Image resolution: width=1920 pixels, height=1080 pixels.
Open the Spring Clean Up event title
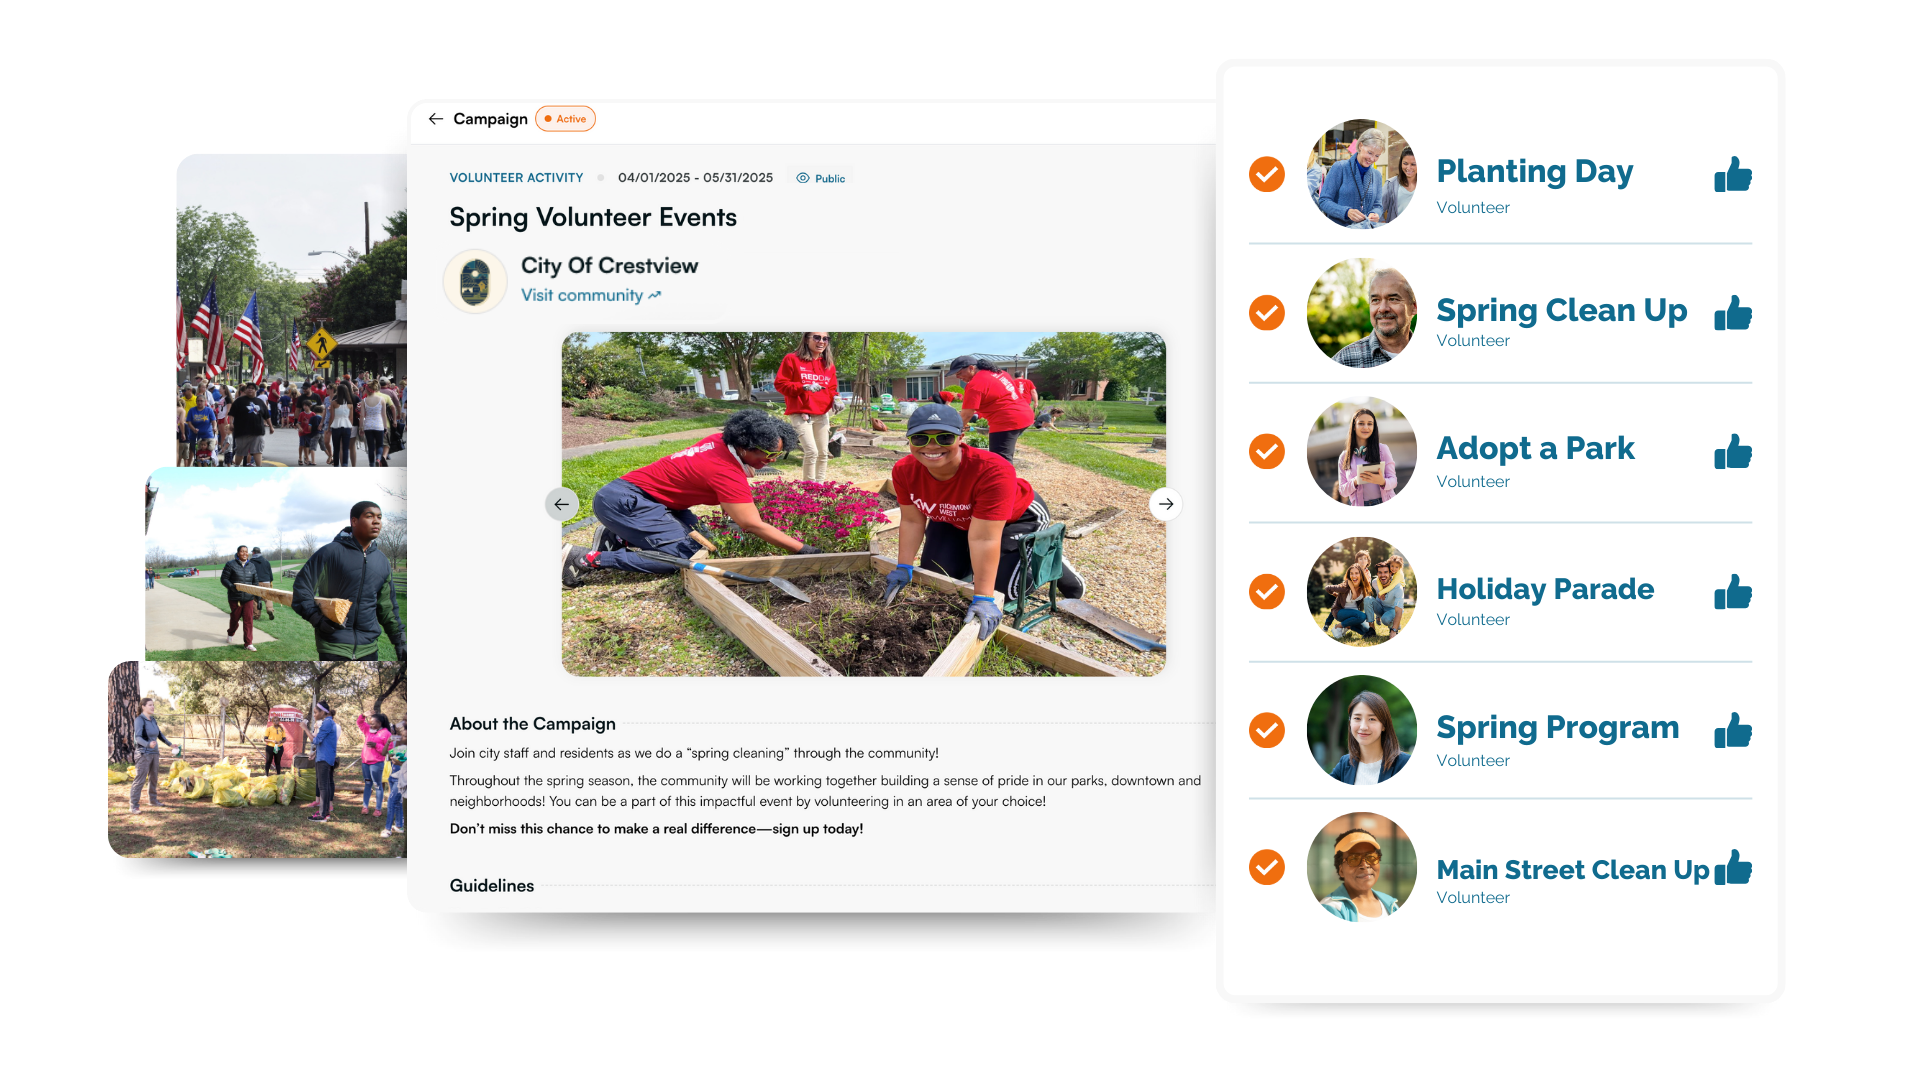(x=1561, y=310)
